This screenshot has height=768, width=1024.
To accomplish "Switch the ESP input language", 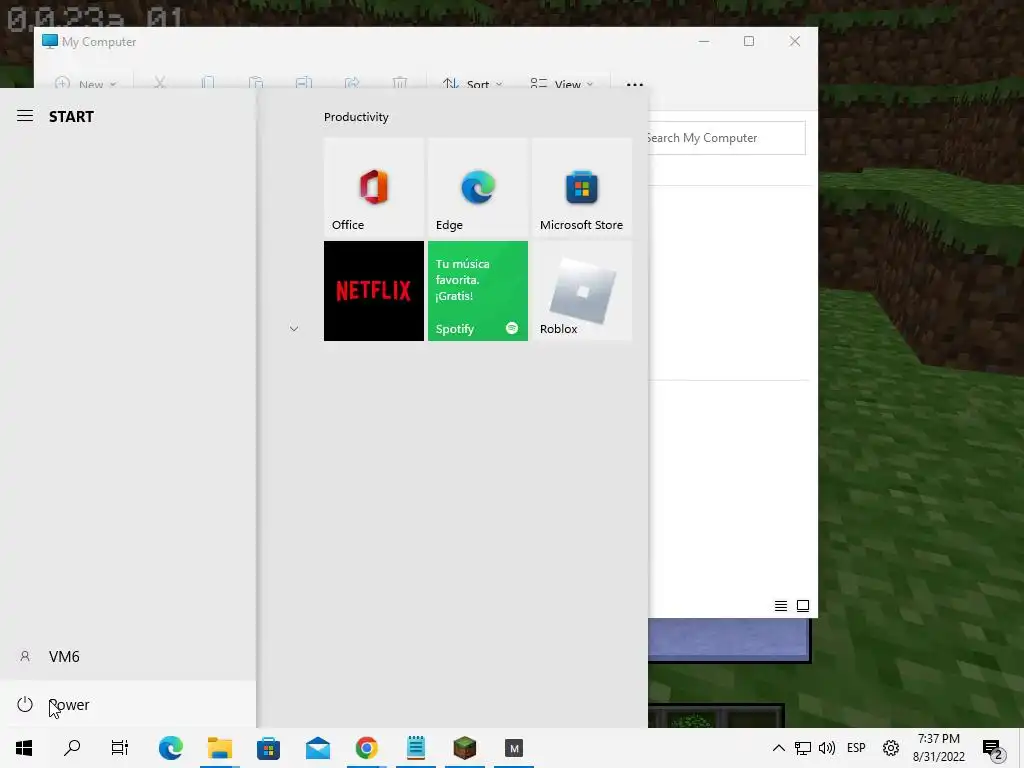I will [856, 748].
